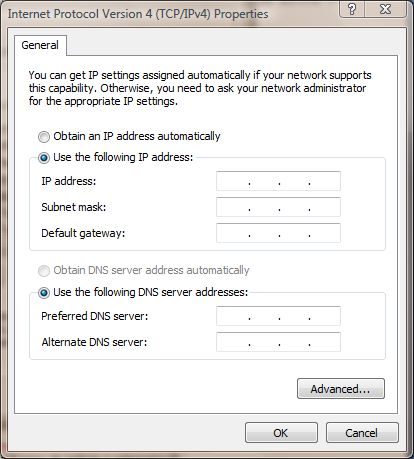Image resolution: width=414 pixels, height=459 pixels.
Task: Click the IP address first octet field
Action: [233, 181]
